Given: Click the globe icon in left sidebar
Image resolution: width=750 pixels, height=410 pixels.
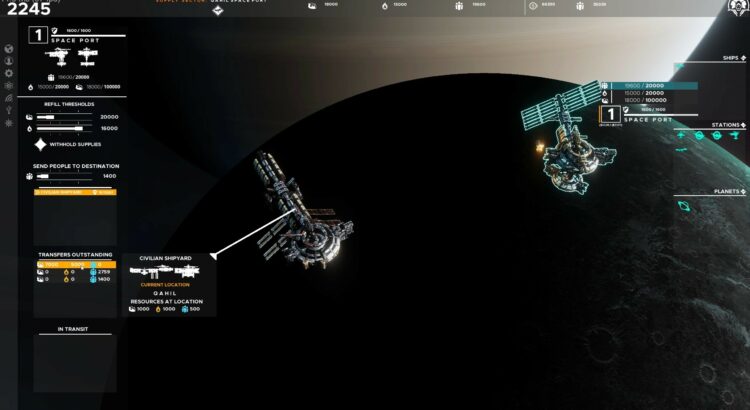Looking at the screenshot, I should (9, 48).
